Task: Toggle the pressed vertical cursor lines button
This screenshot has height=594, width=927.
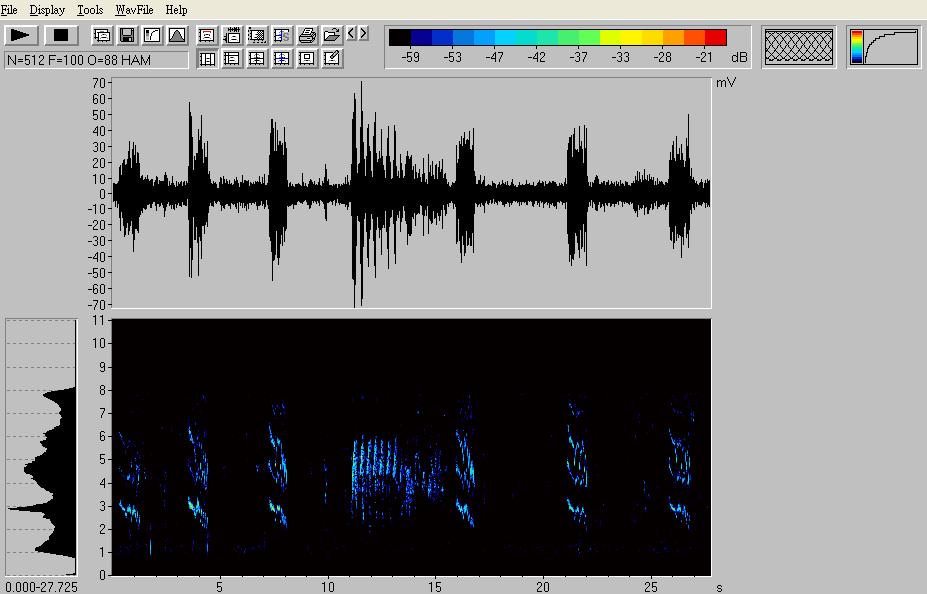Action: click(207, 59)
